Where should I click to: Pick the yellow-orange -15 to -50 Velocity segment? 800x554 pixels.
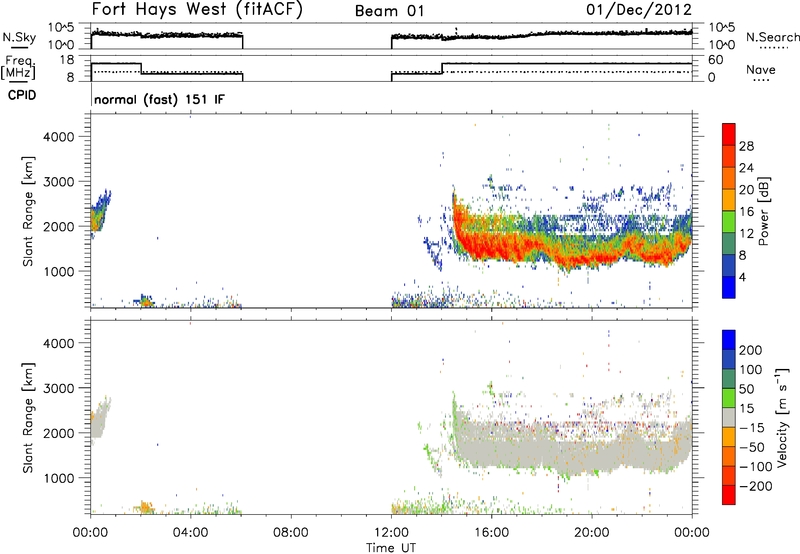729,436
